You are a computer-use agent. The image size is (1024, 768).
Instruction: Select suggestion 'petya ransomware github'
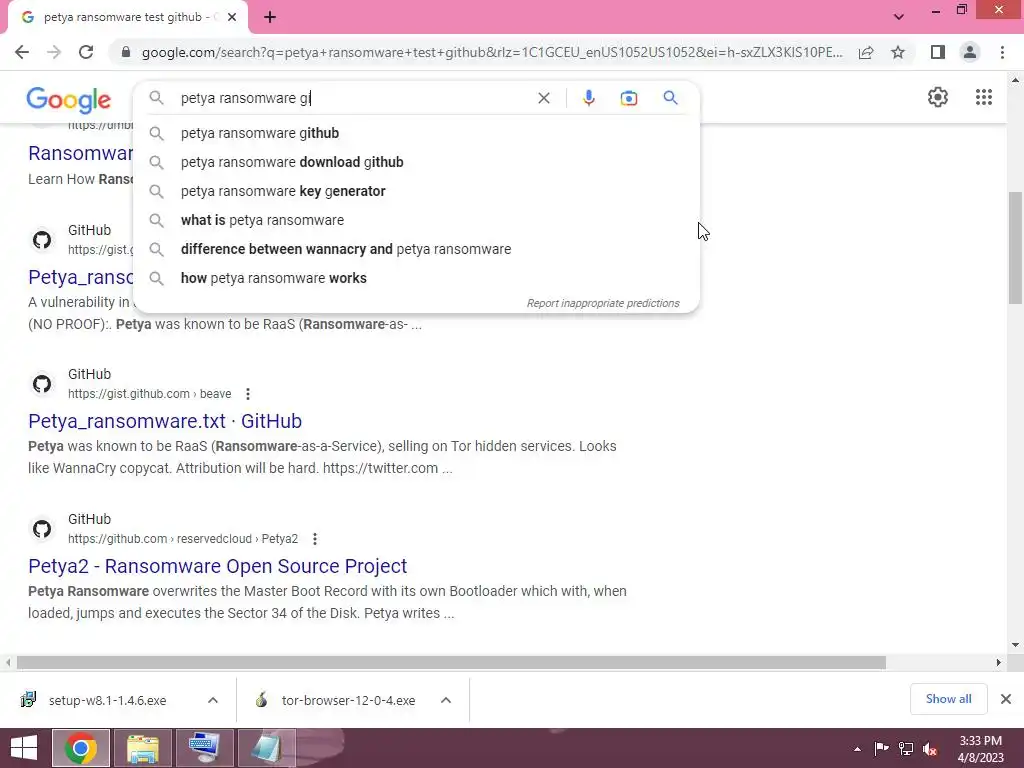(416, 133)
